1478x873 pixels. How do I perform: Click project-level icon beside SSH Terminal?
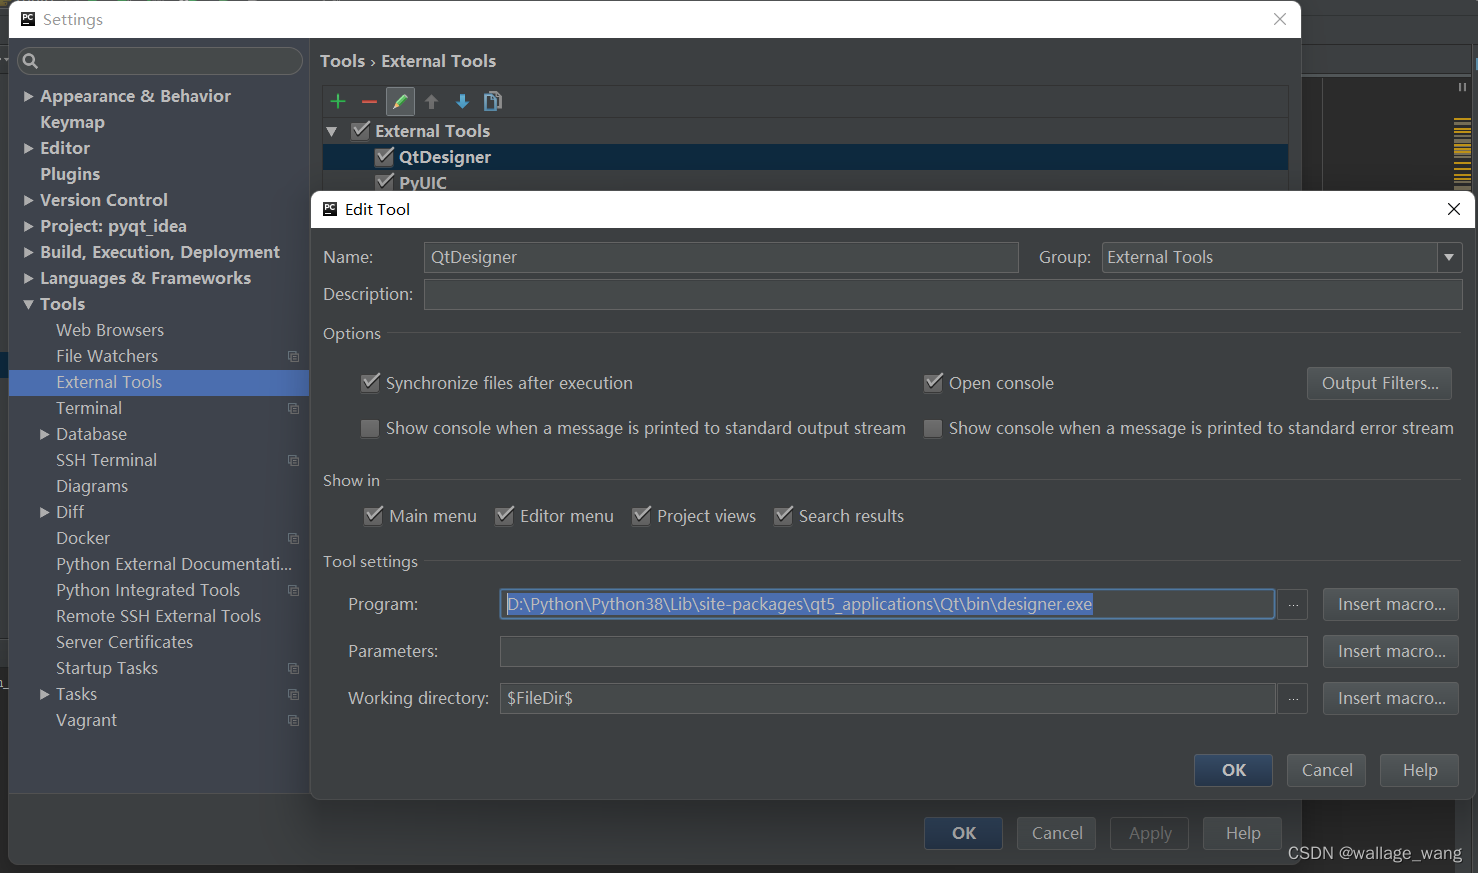(293, 460)
